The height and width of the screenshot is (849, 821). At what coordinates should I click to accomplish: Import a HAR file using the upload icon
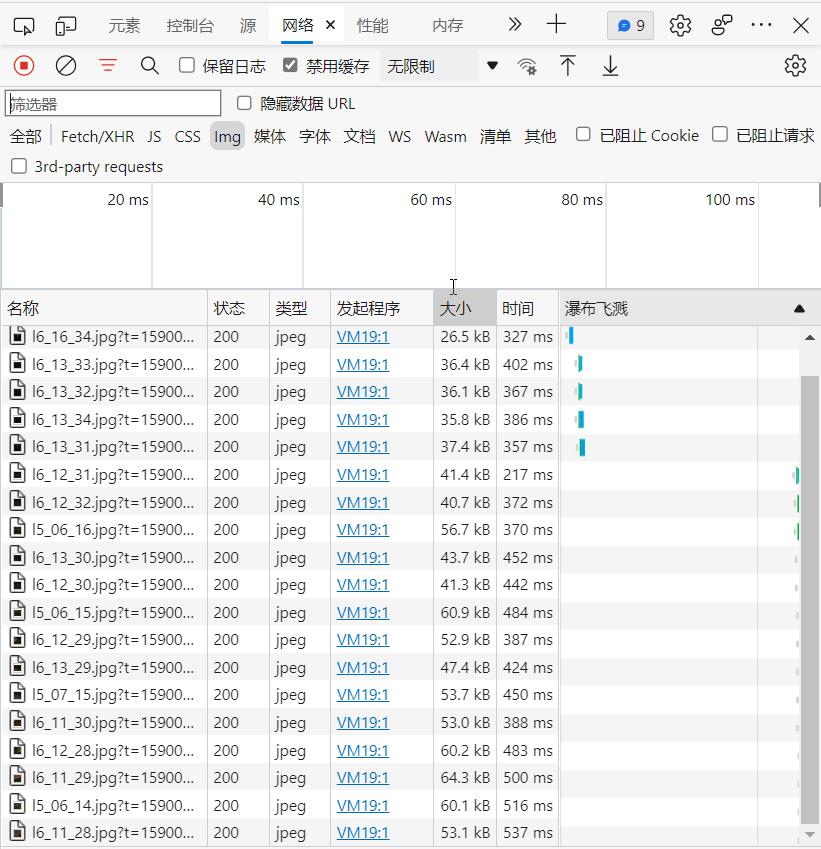(568, 66)
